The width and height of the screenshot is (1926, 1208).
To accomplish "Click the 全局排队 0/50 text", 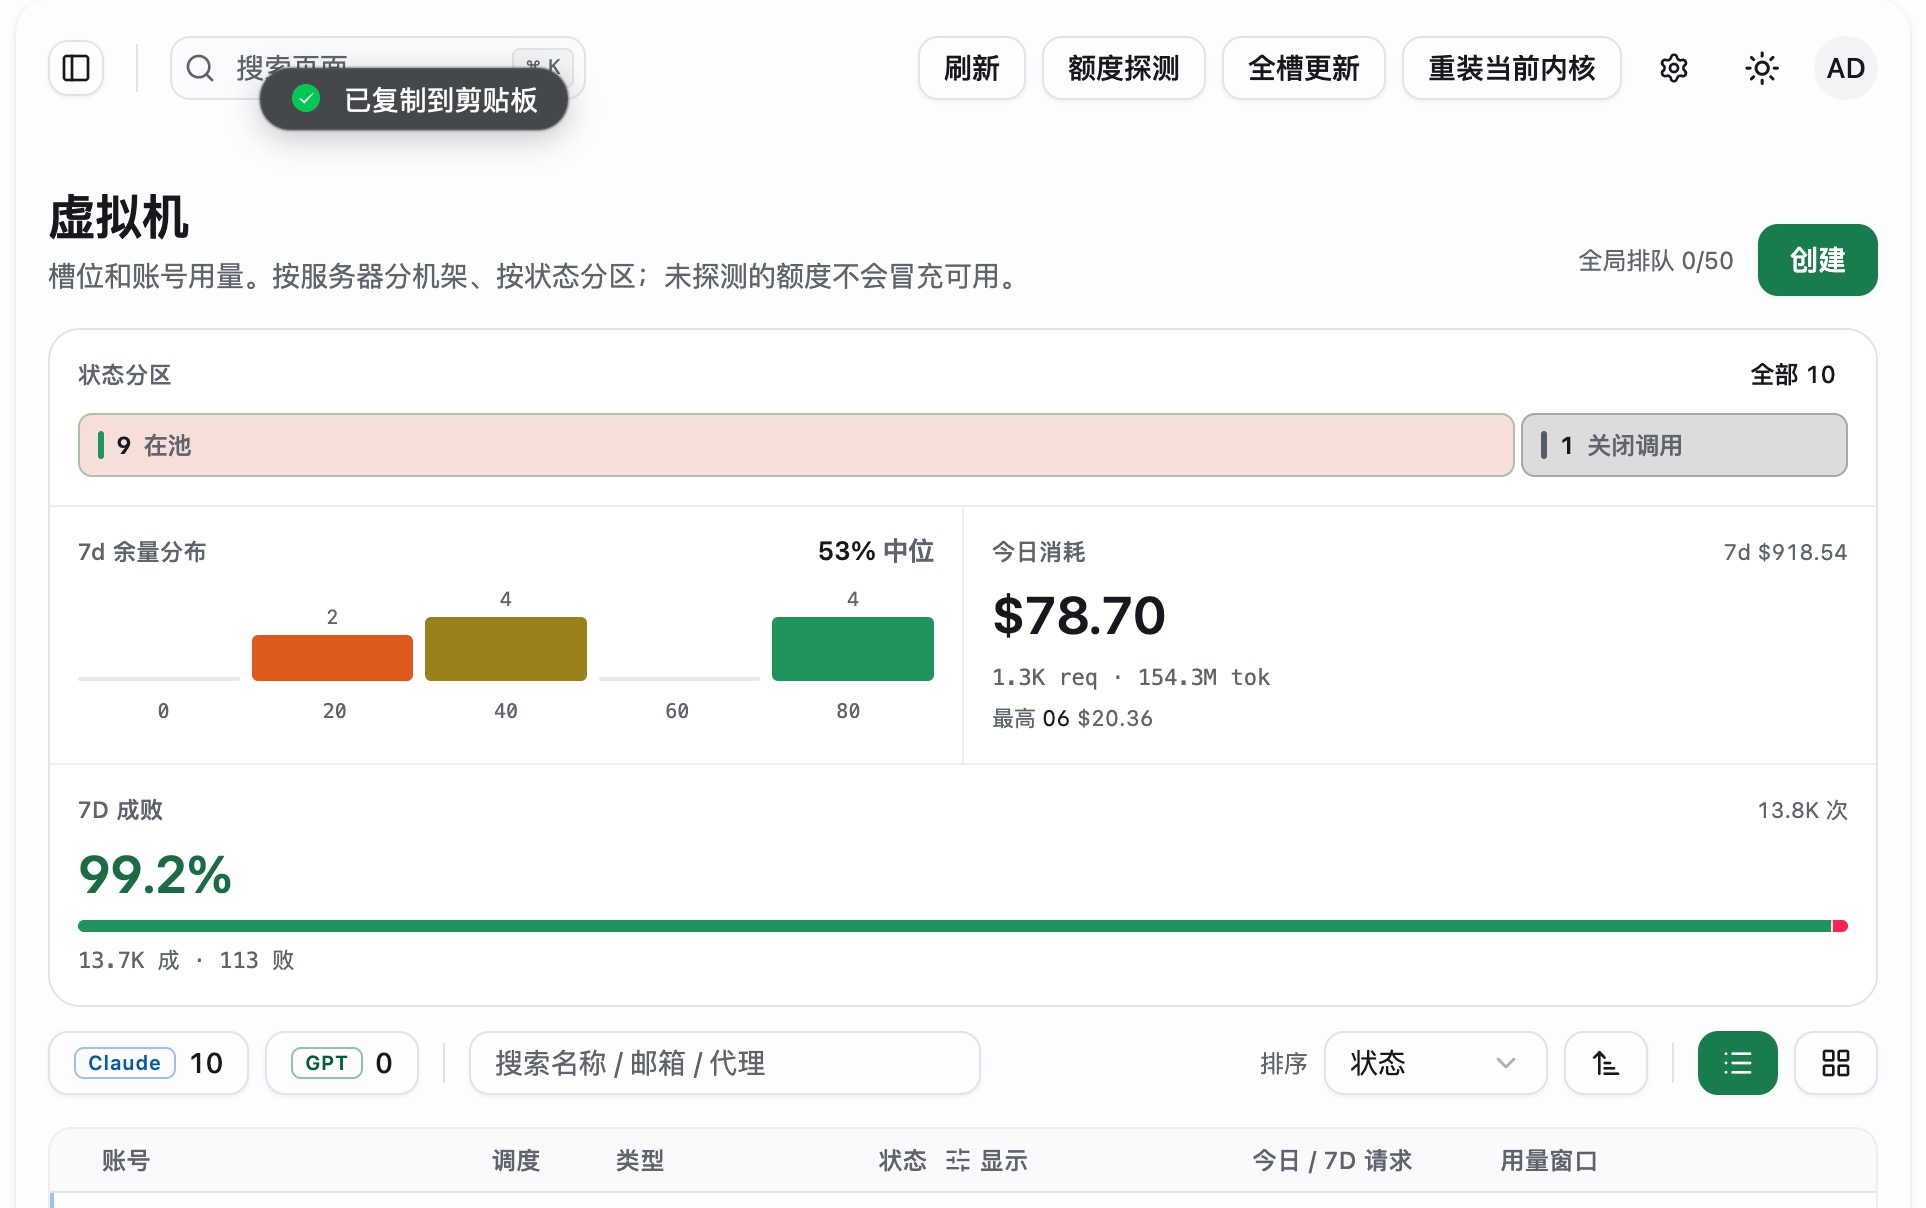I will pos(1656,260).
